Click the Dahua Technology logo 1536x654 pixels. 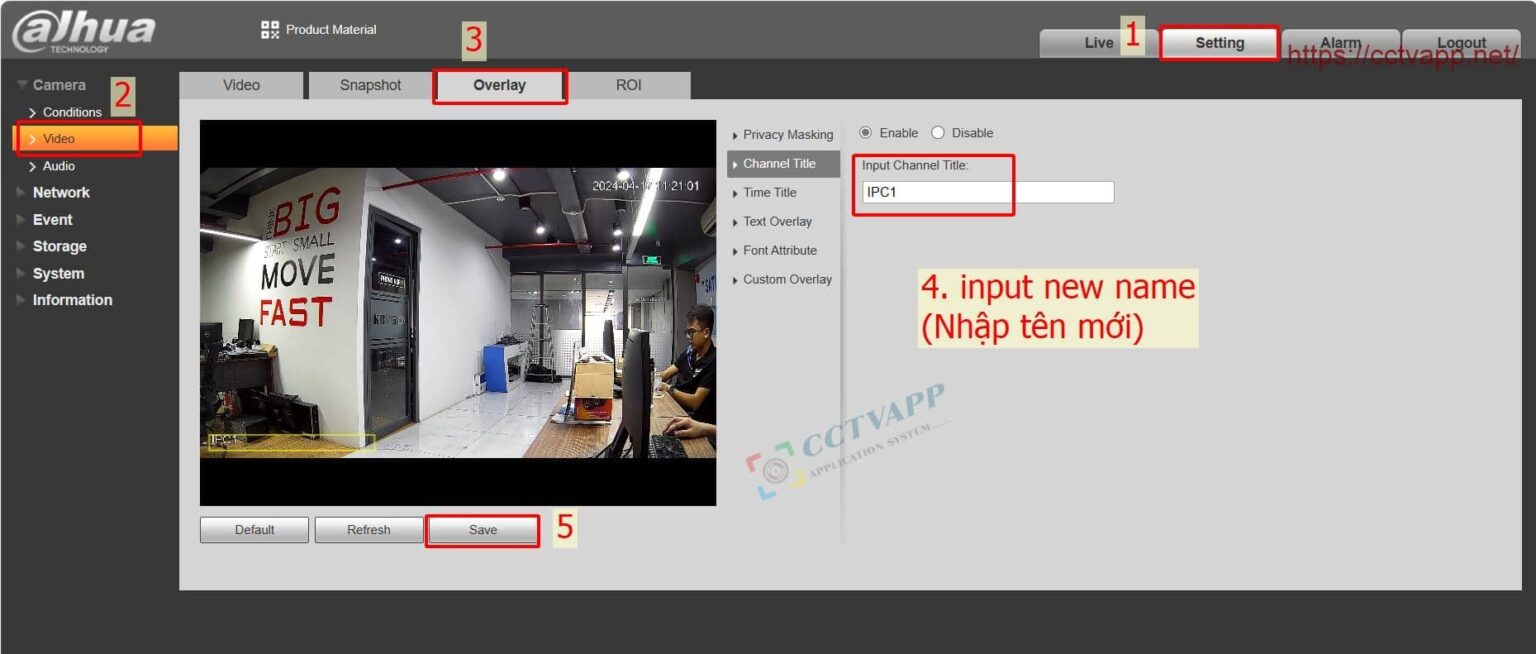(x=80, y=29)
